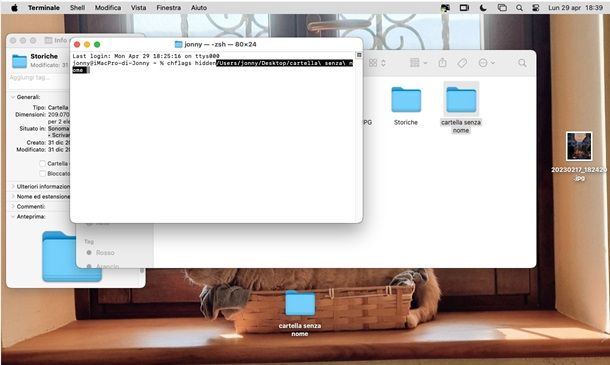Open the Vista menu
The width and height of the screenshot is (610, 365).
point(138,8)
